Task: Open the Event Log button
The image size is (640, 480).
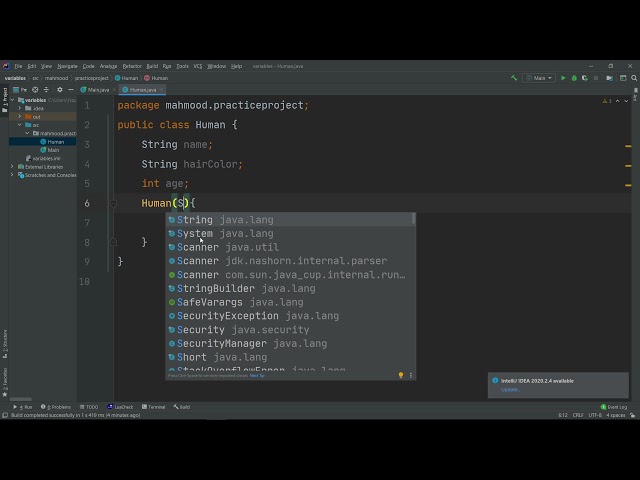Action: coord(614,407)
